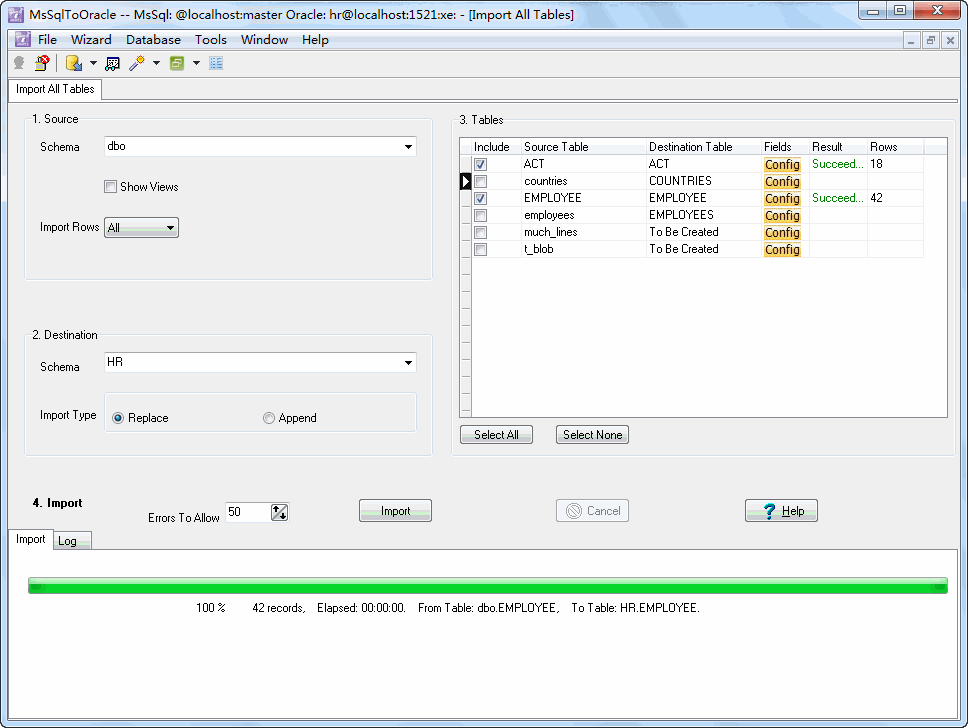Click the COUNTRIES destination table cell
This screenshot has height=728, width=968.
click(x=704, y=182)
